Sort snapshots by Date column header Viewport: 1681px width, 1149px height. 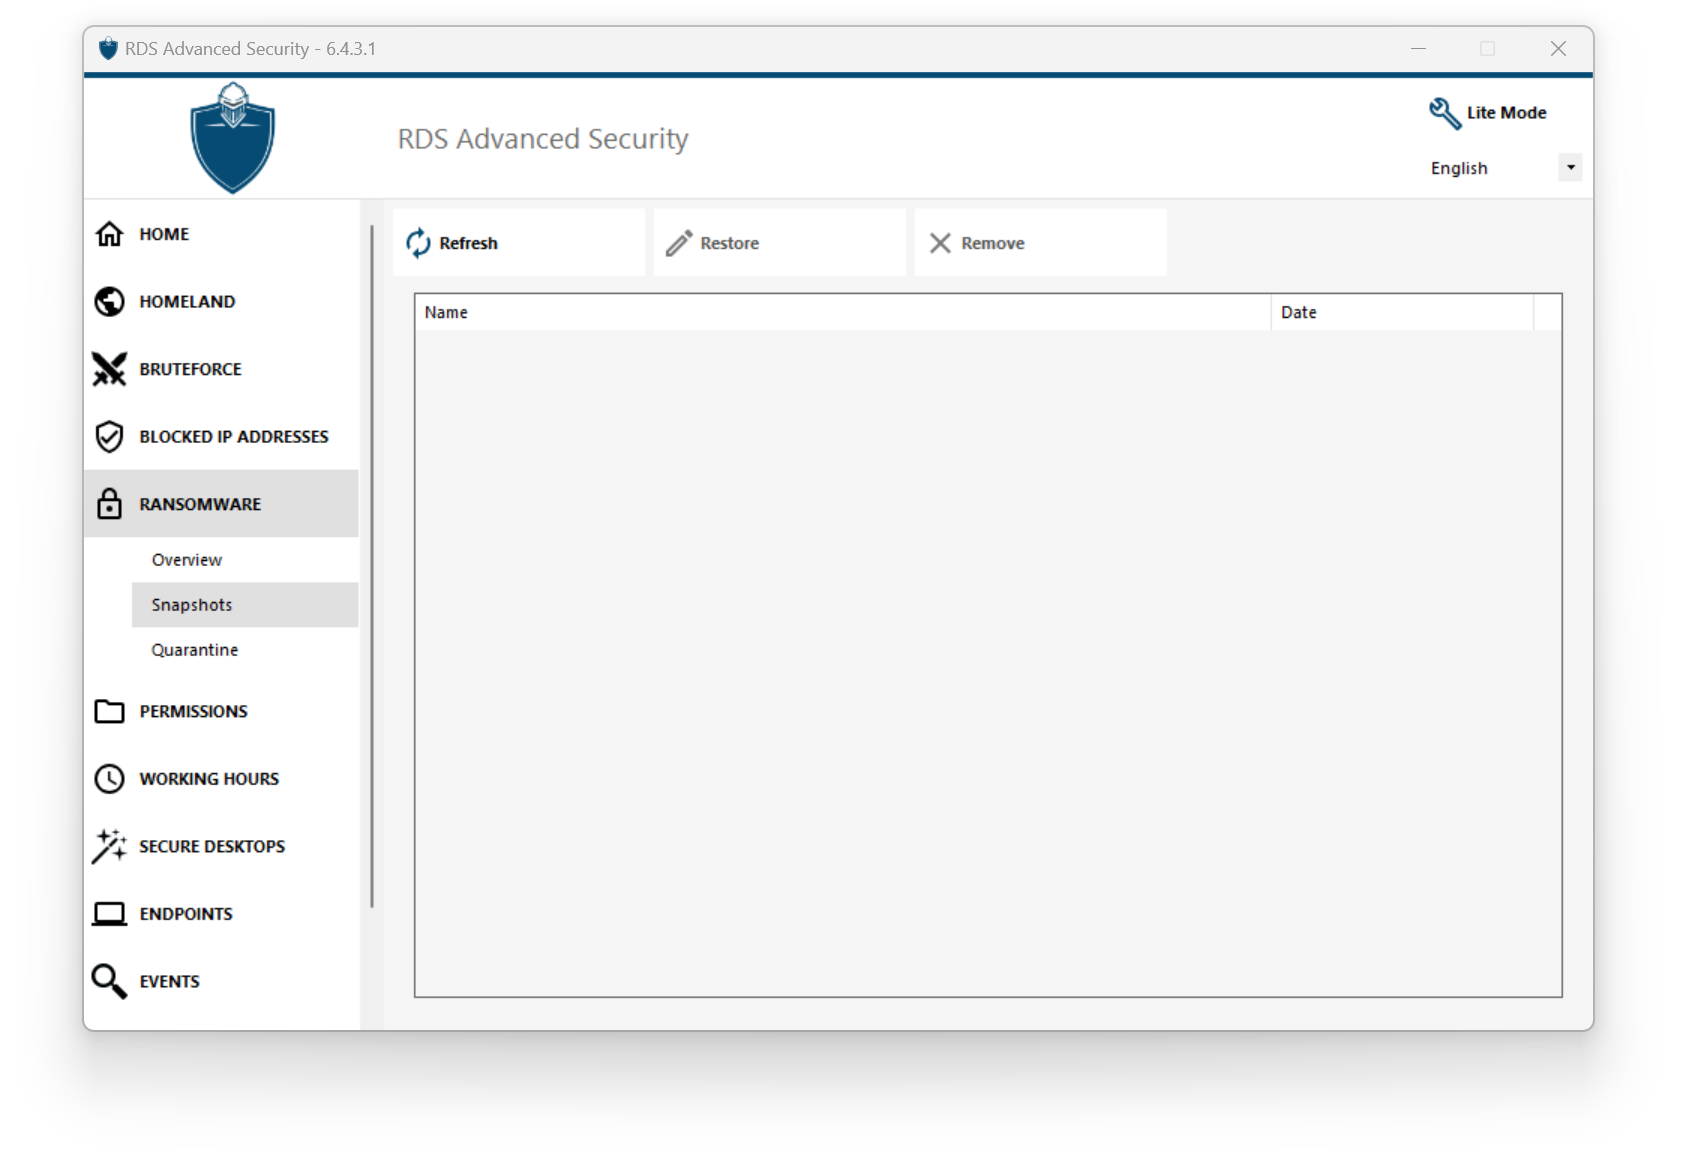pyautogui.click(x=1402, y=312)
